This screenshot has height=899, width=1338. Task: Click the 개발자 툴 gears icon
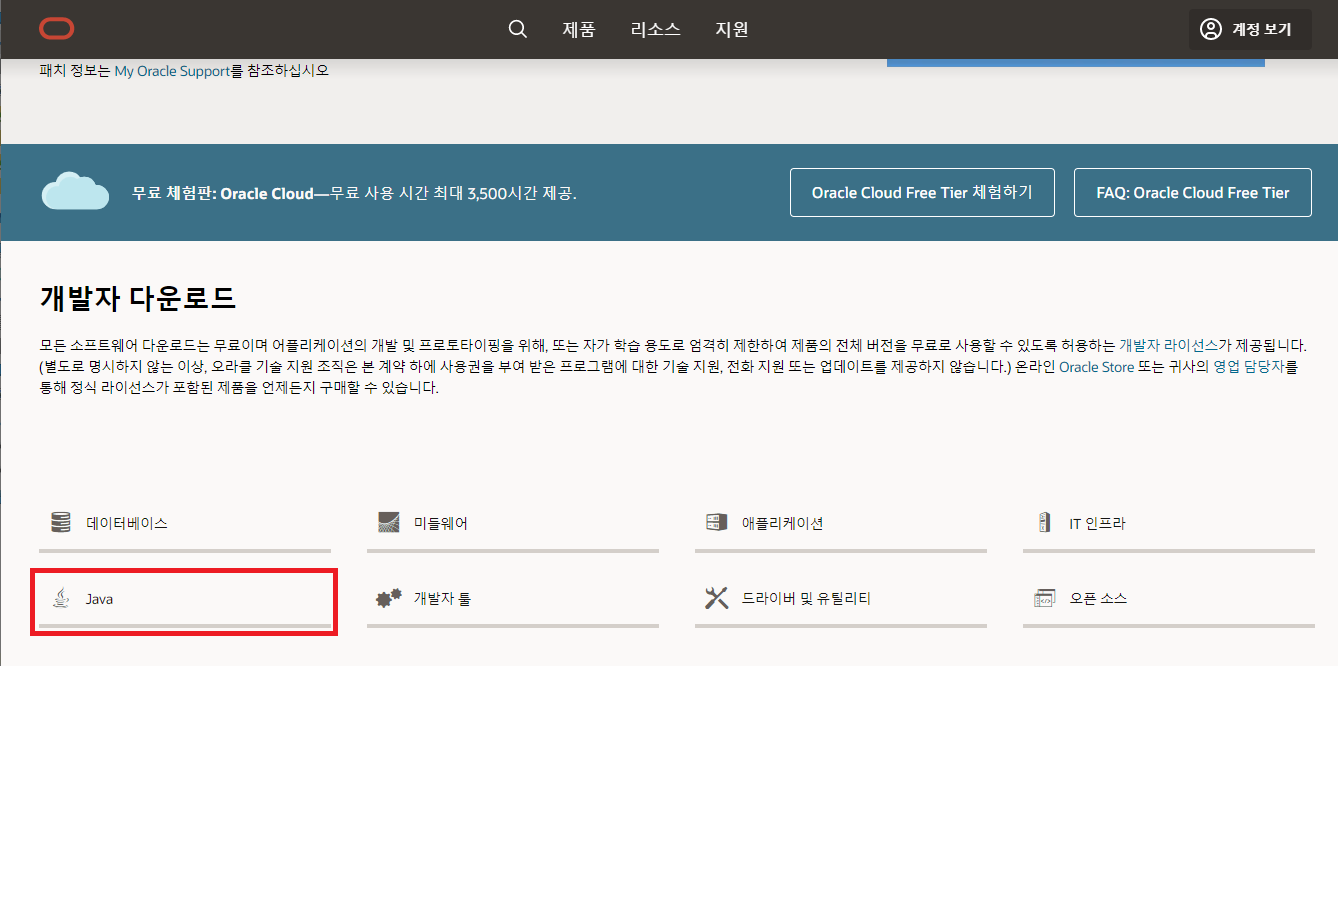pos(389,598)
